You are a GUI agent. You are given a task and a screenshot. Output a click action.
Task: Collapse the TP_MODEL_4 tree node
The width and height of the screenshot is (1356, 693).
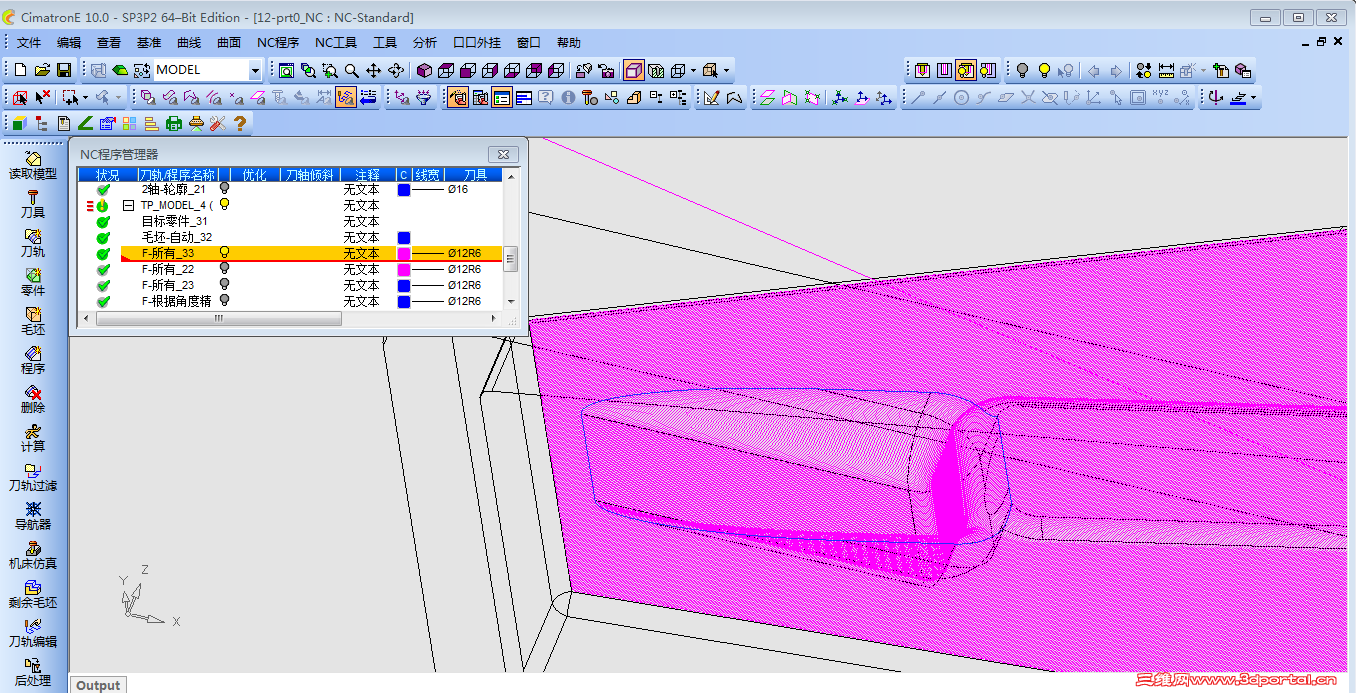pyautogui.click(x=128, y=205)
